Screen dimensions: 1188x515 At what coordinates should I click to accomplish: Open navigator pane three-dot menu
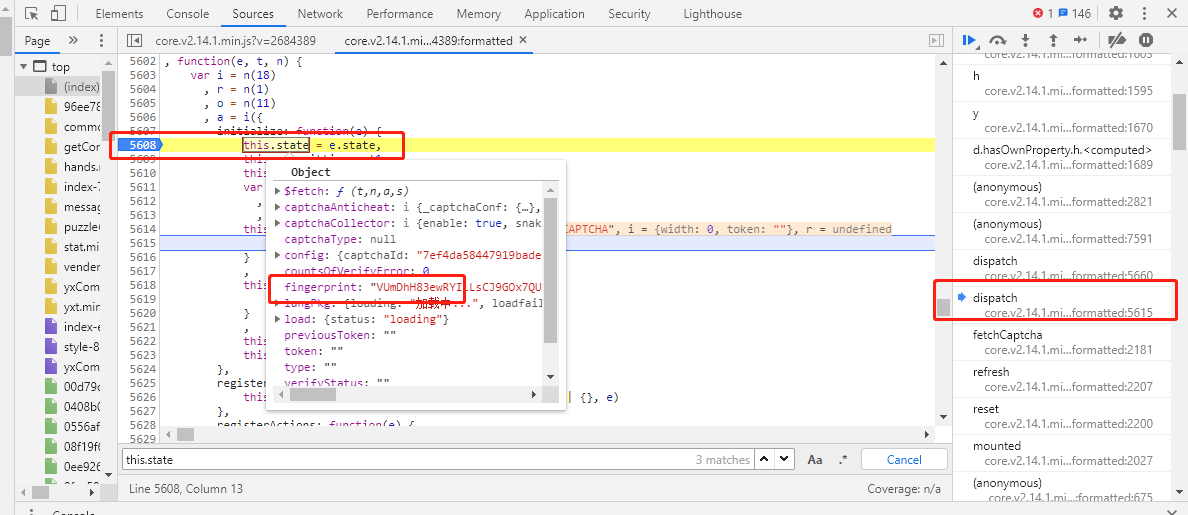pyautogui.click(x=101, y=41)
